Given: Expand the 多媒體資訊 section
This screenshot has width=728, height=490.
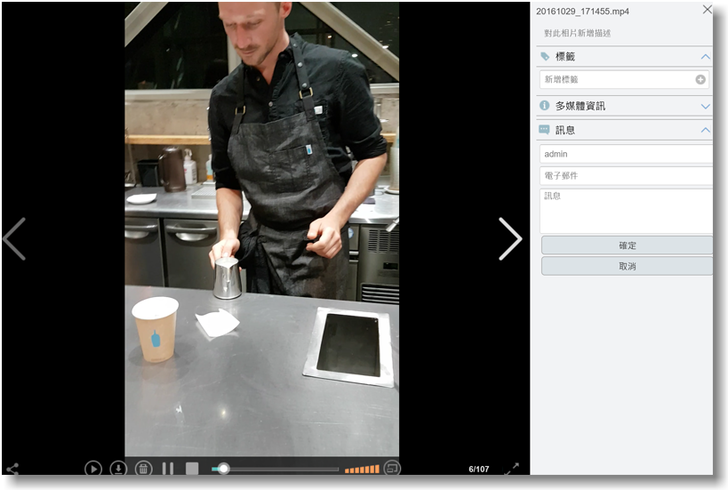Looking at the screenshot, I should pos(705,106).
